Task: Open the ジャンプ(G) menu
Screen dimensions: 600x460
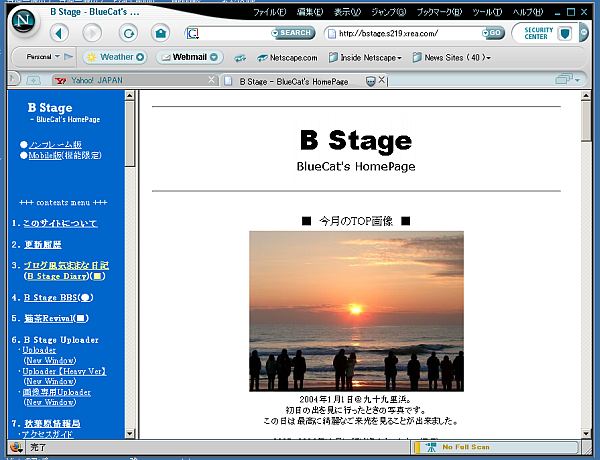Action: [x=388, y=12]
